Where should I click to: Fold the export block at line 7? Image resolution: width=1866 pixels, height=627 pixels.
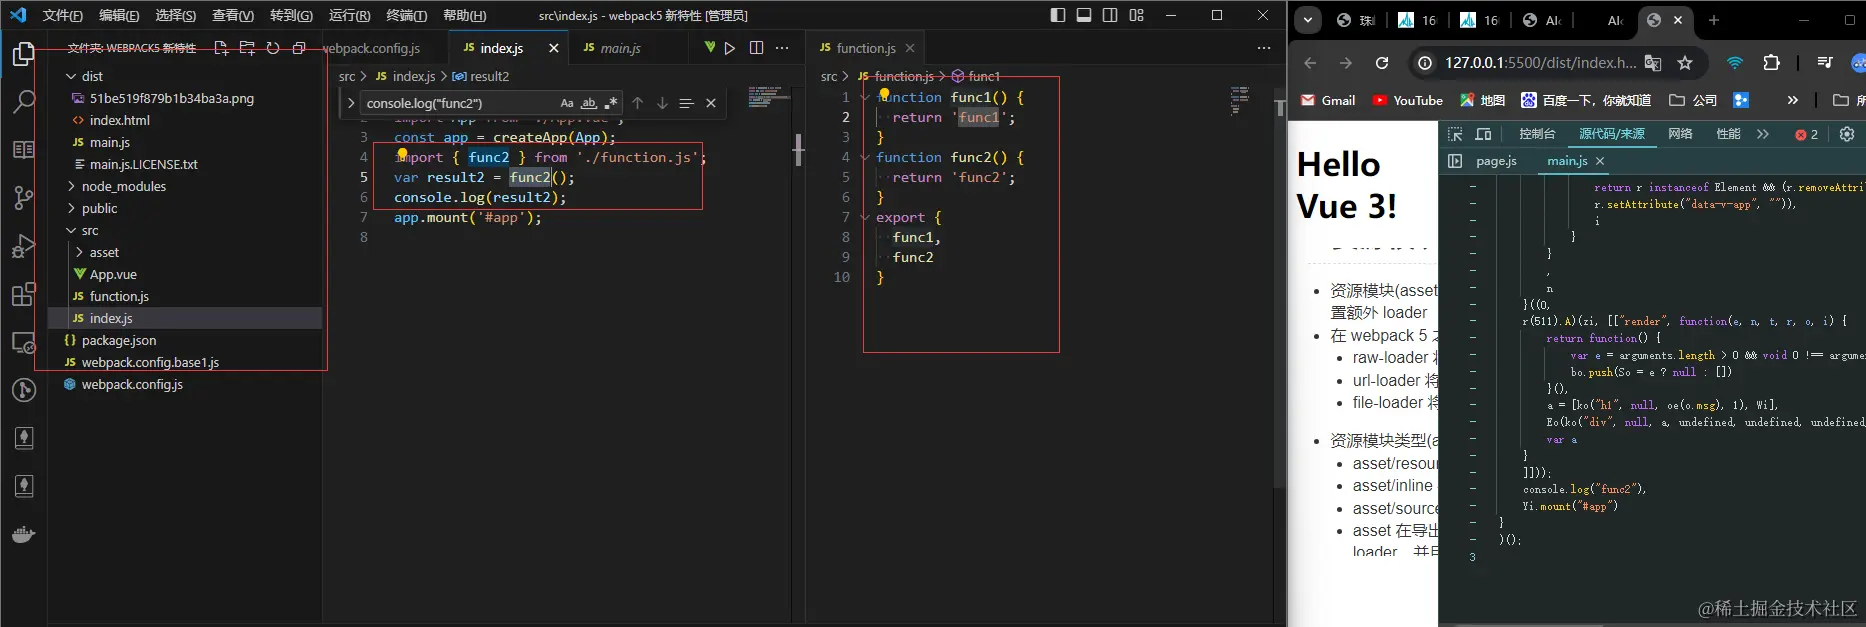[x=865, y=217]
